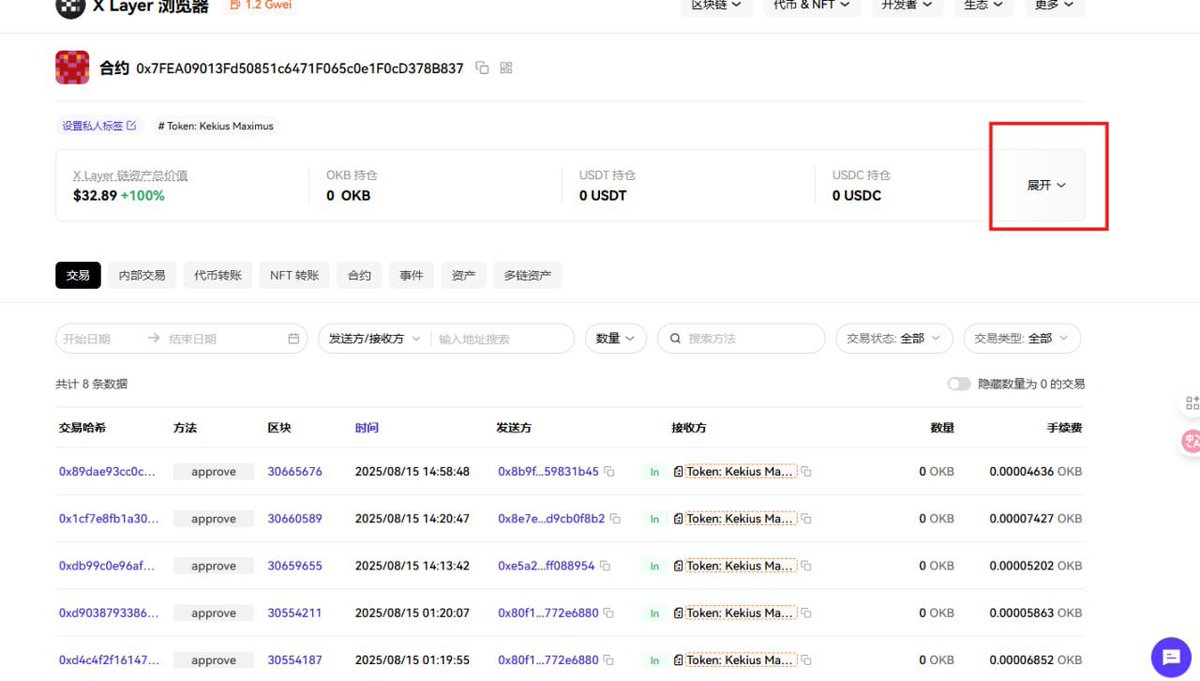Copy receiver address in 0x89dae93cc0c row

coord(806,472)
